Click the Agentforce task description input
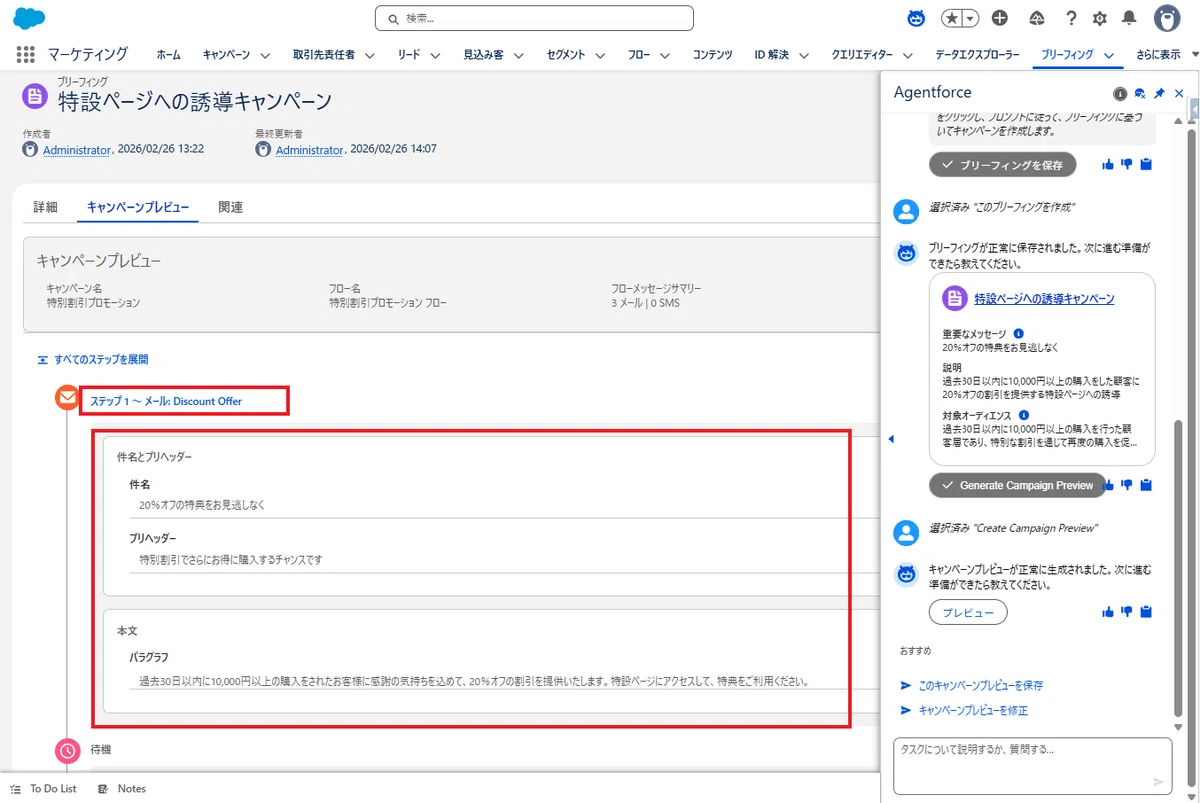1200x803 pixels. coord(1032,767)
